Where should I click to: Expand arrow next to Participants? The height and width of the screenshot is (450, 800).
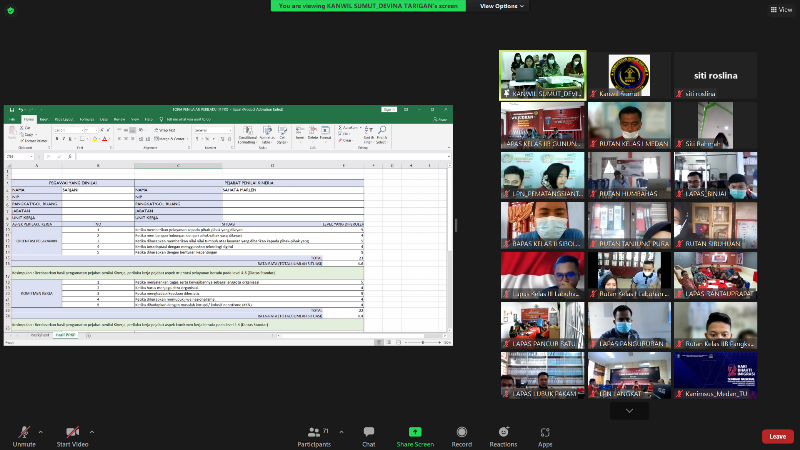point(340,431)
